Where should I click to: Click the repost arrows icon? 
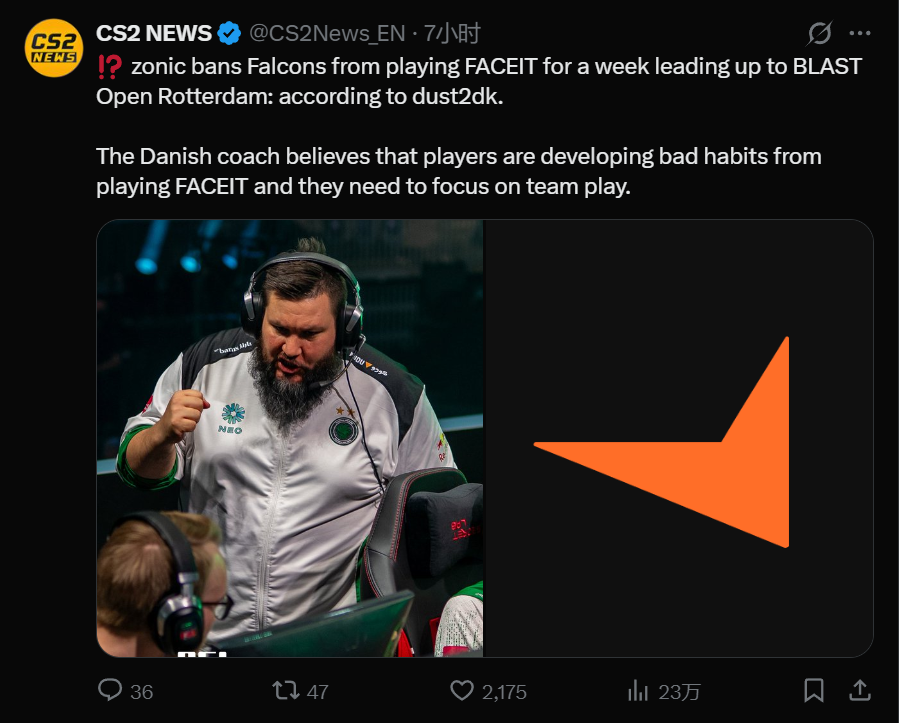[286, 690]
